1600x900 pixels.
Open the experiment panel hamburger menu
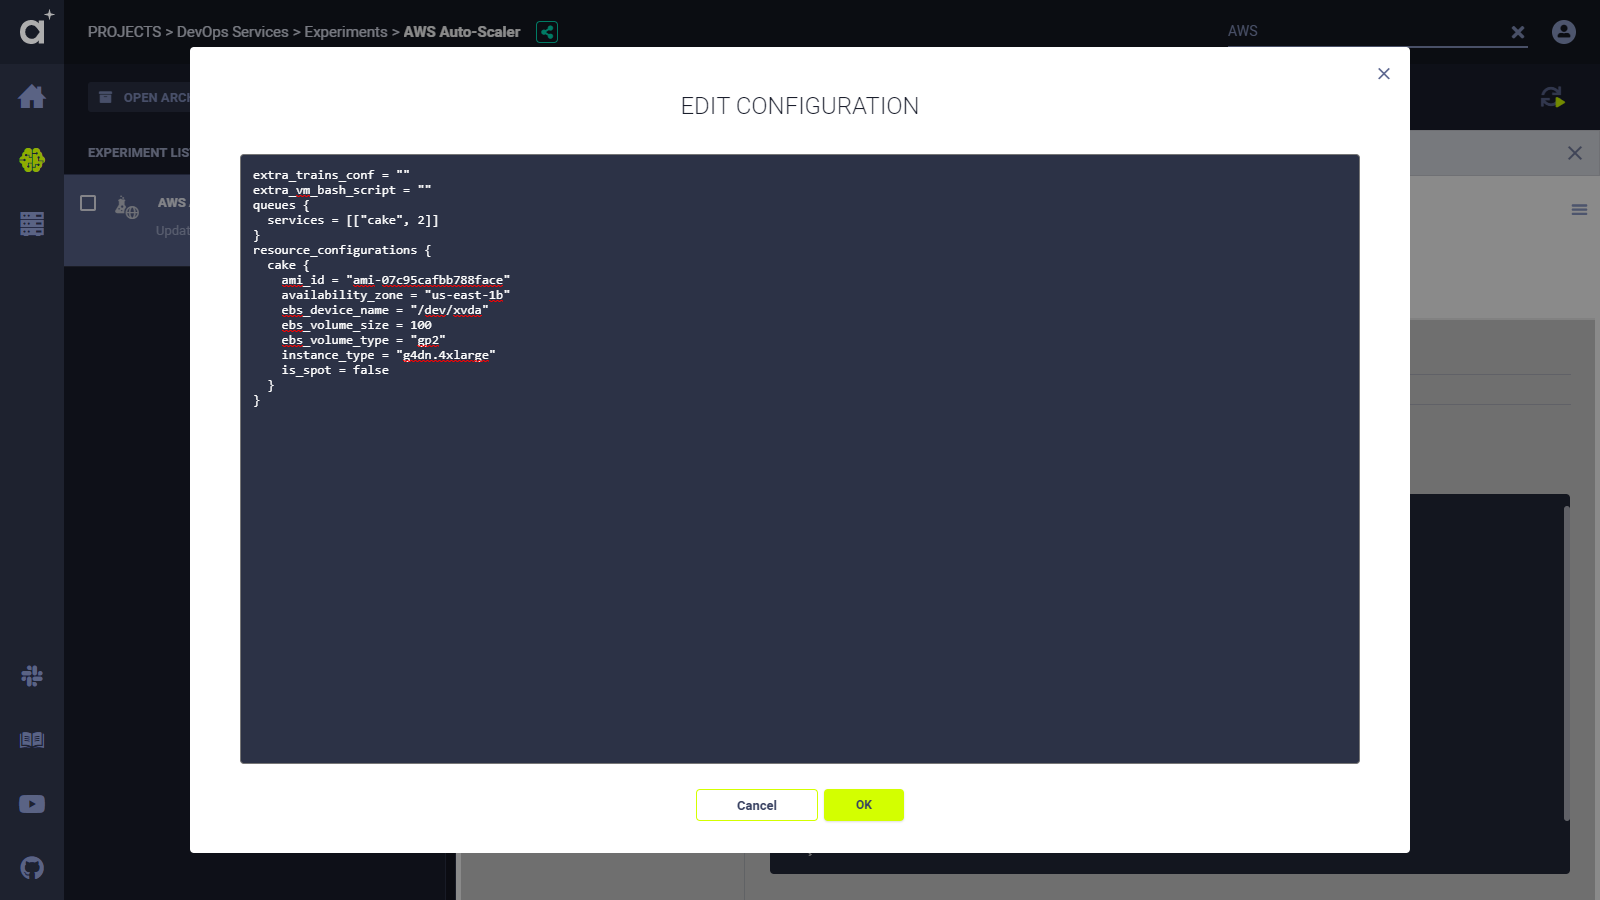(x=1579, y=210)
